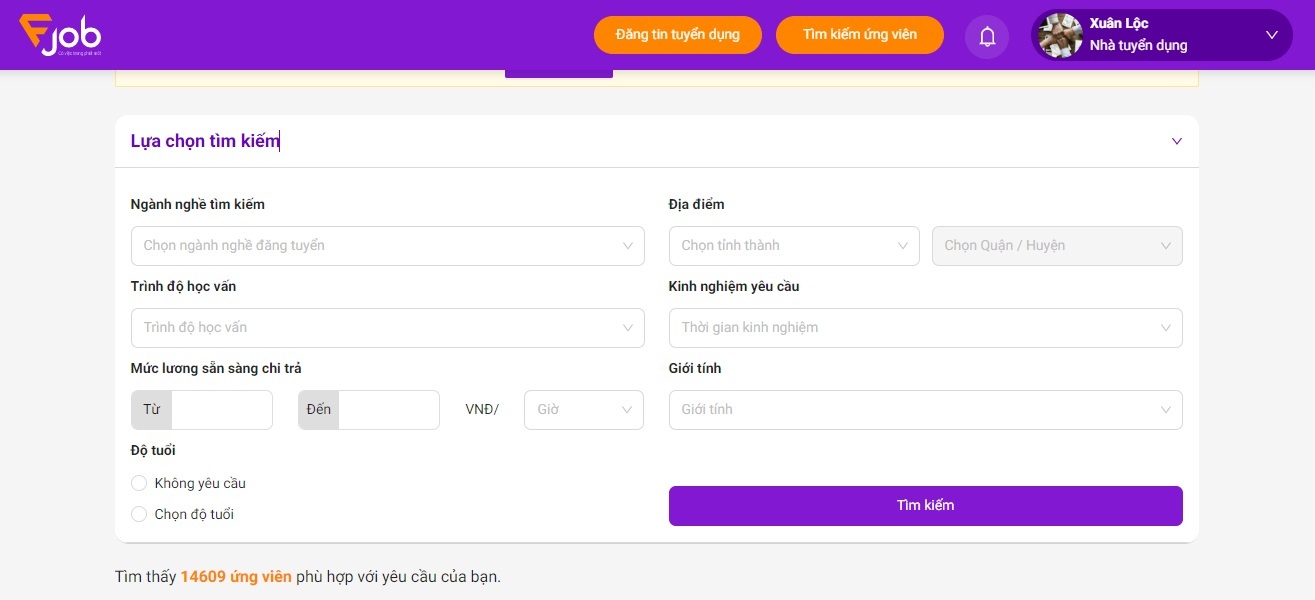Click the 'Tìm kiếm ứng viên' button

coord(859,34)
